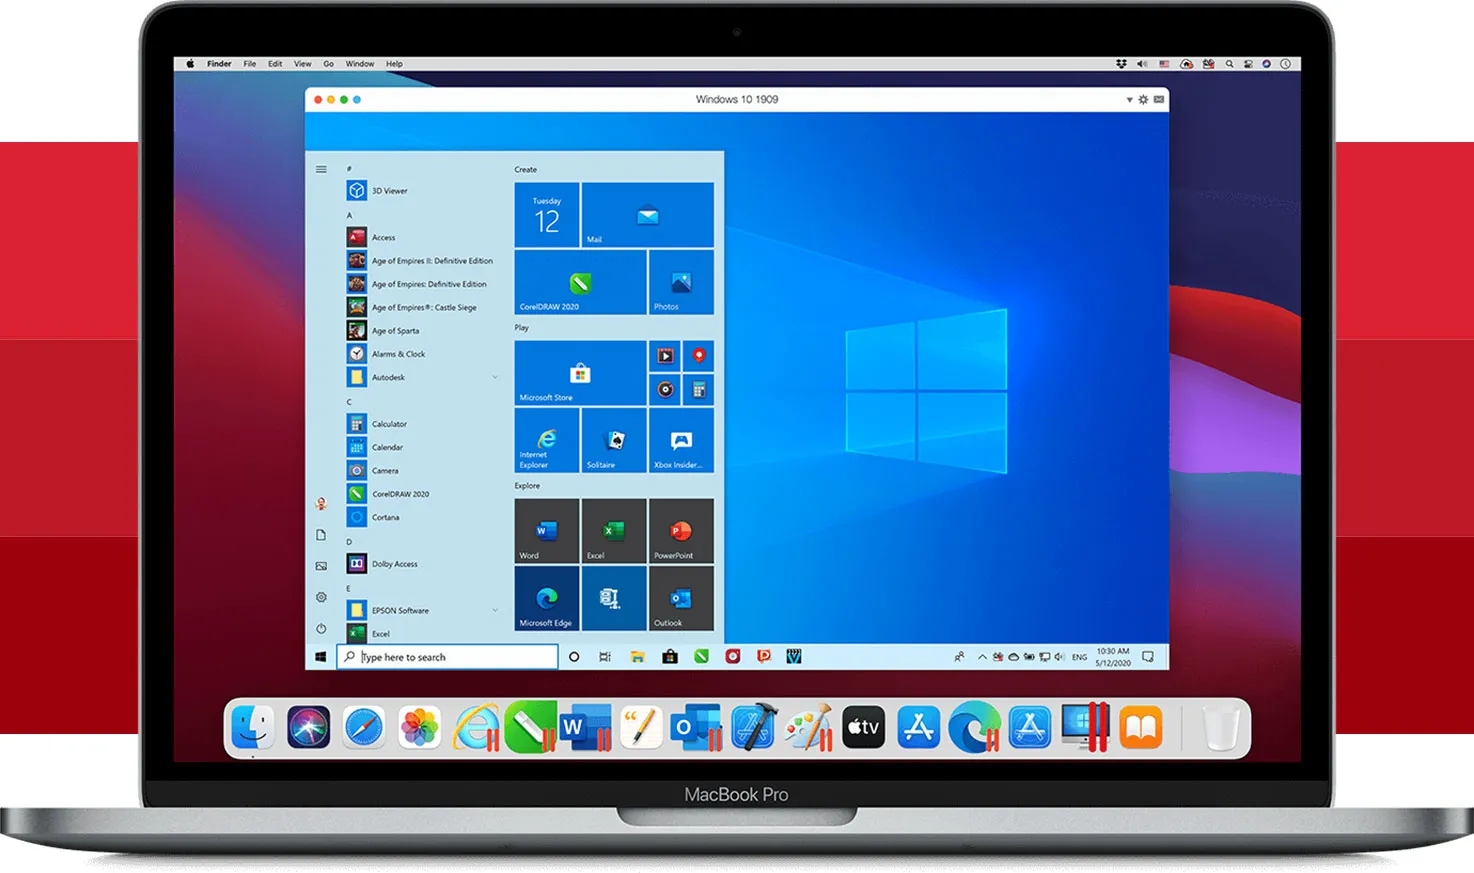
Task: Open the PowerPoint tile
Action: (681, 531)
